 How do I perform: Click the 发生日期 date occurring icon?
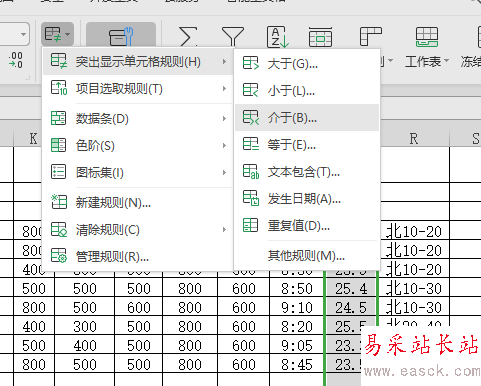pos(251,198)
